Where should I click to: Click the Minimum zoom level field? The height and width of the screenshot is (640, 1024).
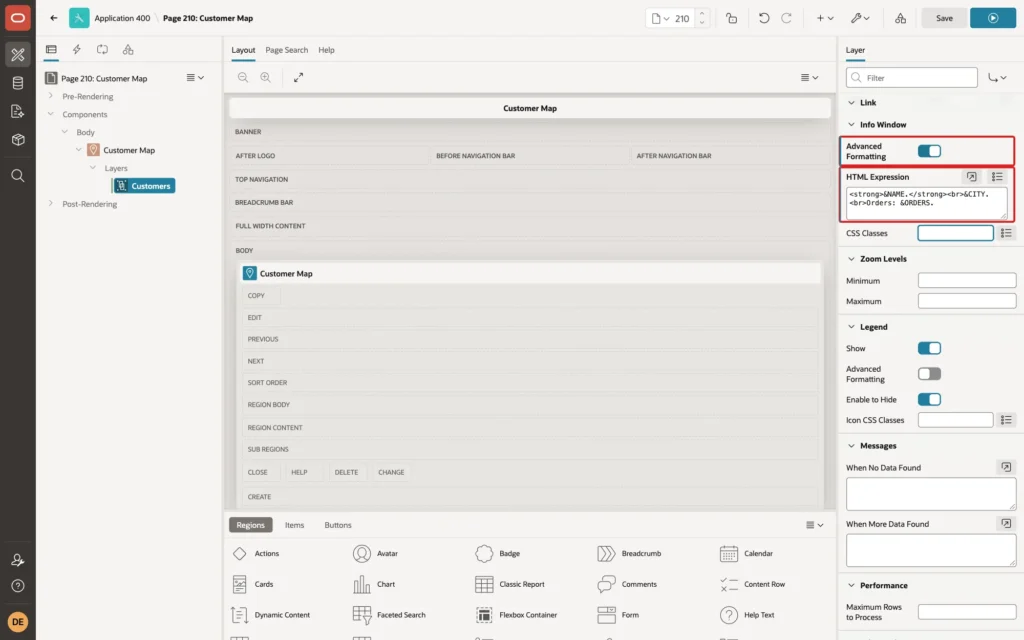click(x=967, y=281)
